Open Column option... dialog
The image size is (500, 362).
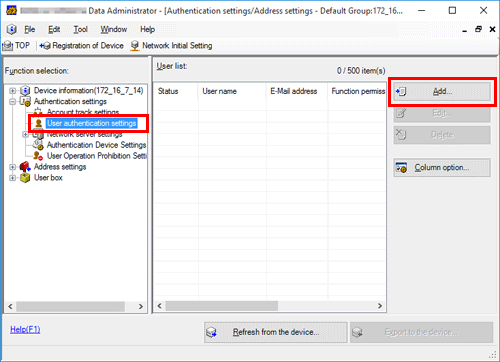[442, 167]
